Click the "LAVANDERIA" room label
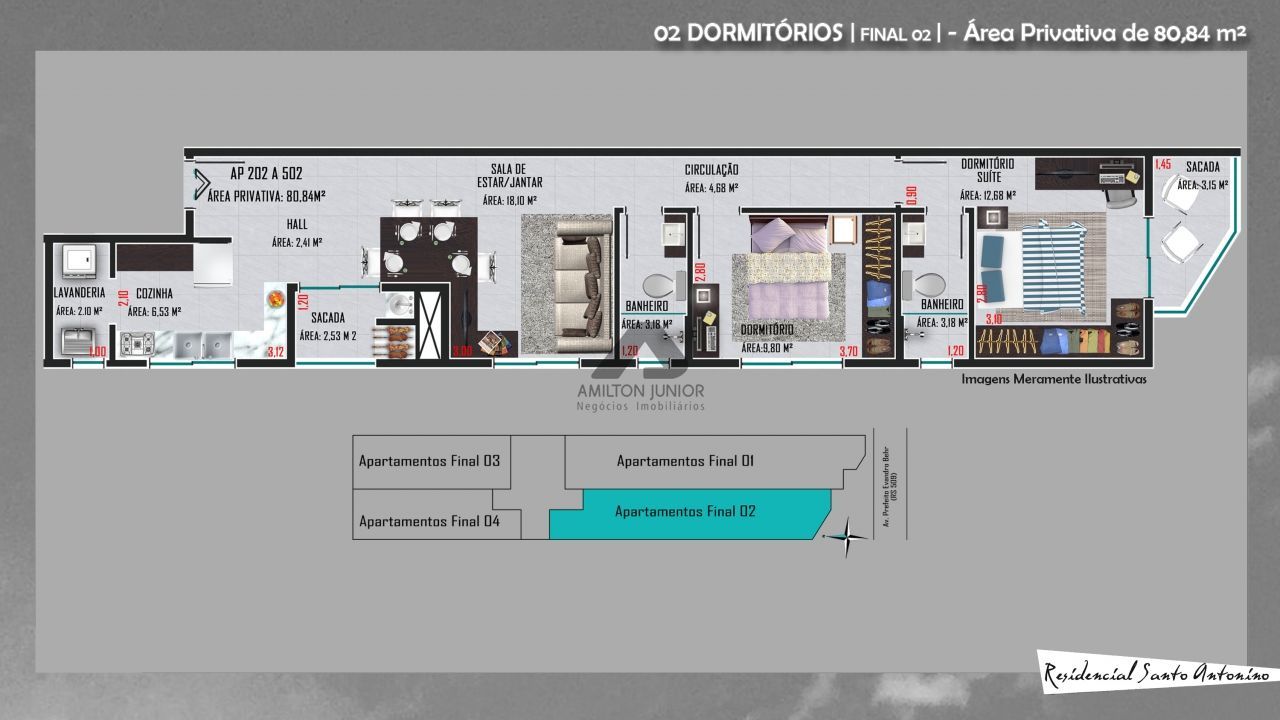The image size is (1280, 720). coord(80,293)
